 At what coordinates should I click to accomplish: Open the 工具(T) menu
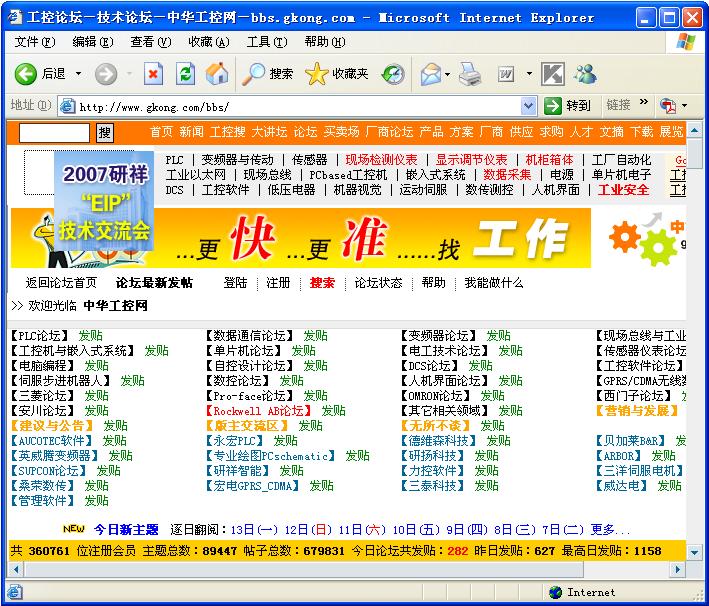pos(266,41)
